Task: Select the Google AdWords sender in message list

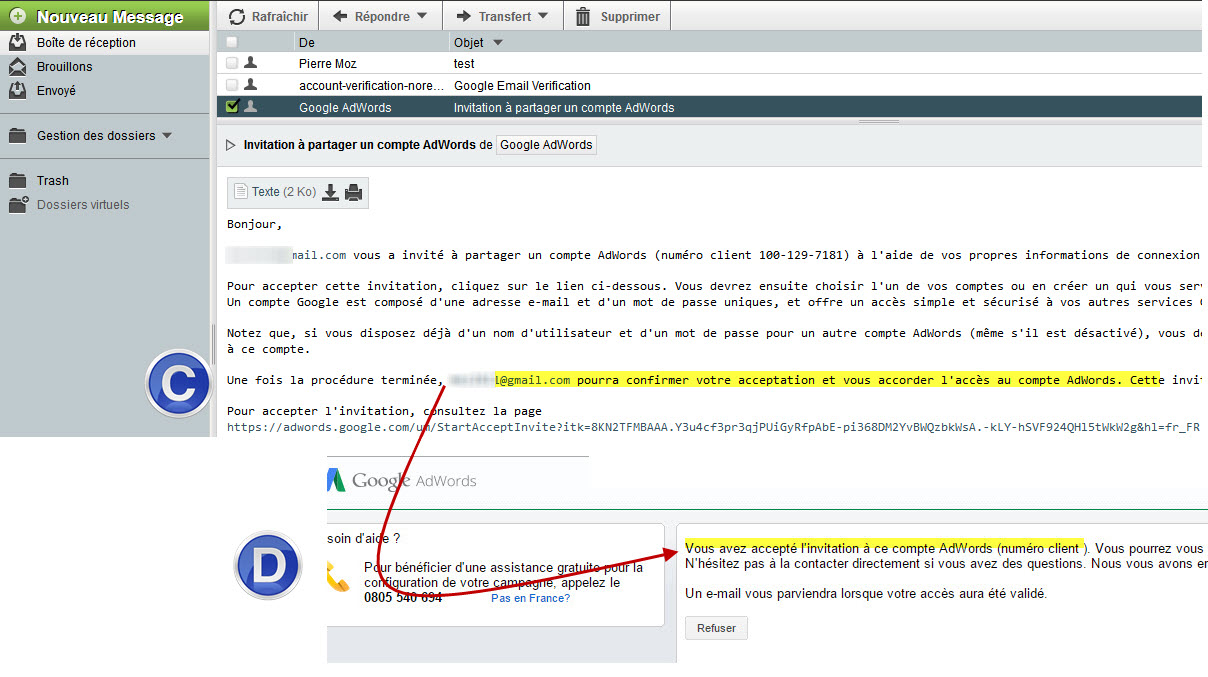Action: click(x=345, y=108)
